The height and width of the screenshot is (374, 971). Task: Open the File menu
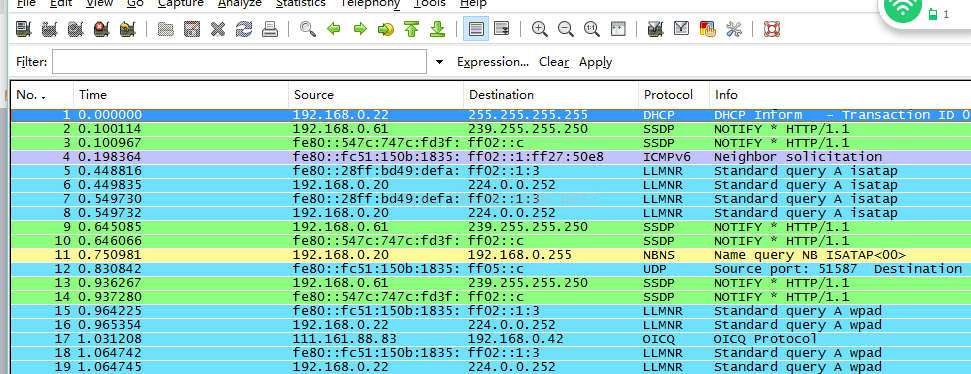[x=27, y=4]
